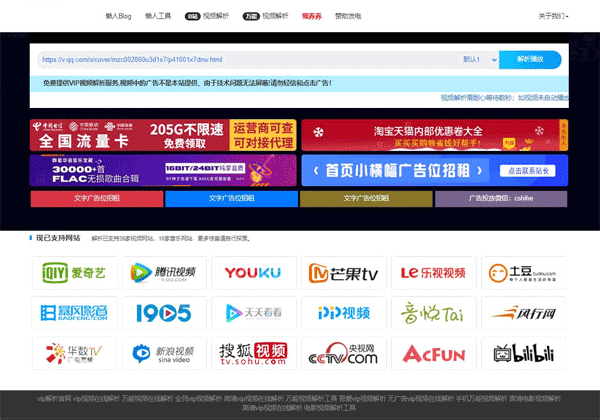Click the 土豆 Tudou logo

pos(523,273)
